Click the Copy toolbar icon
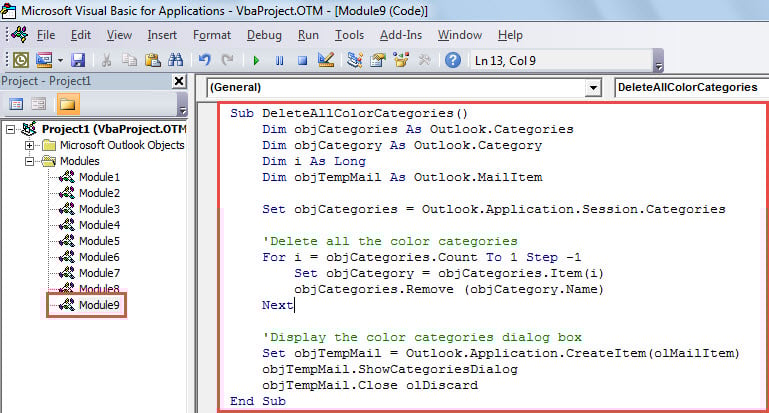 (129, 60)
